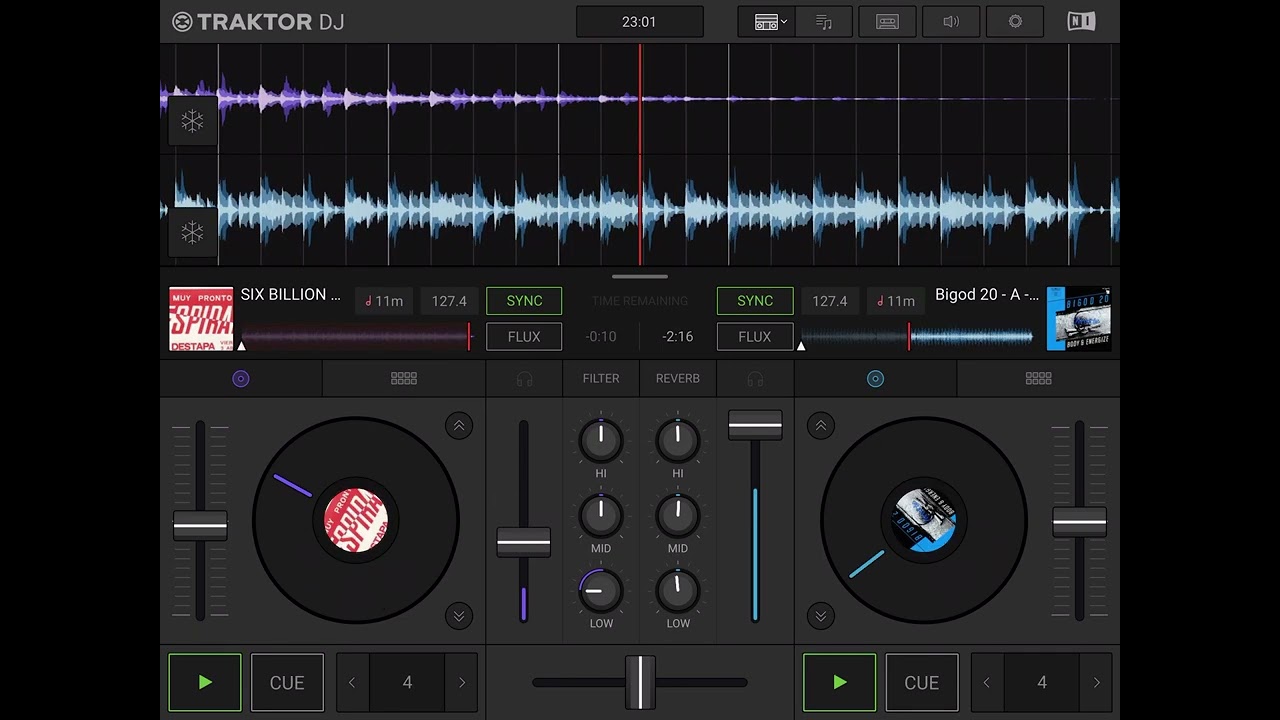Activate the right deck 4-beat loop
Image resolution: width=1280 pixels, height=720 pixels.
tap(1042, 682)
